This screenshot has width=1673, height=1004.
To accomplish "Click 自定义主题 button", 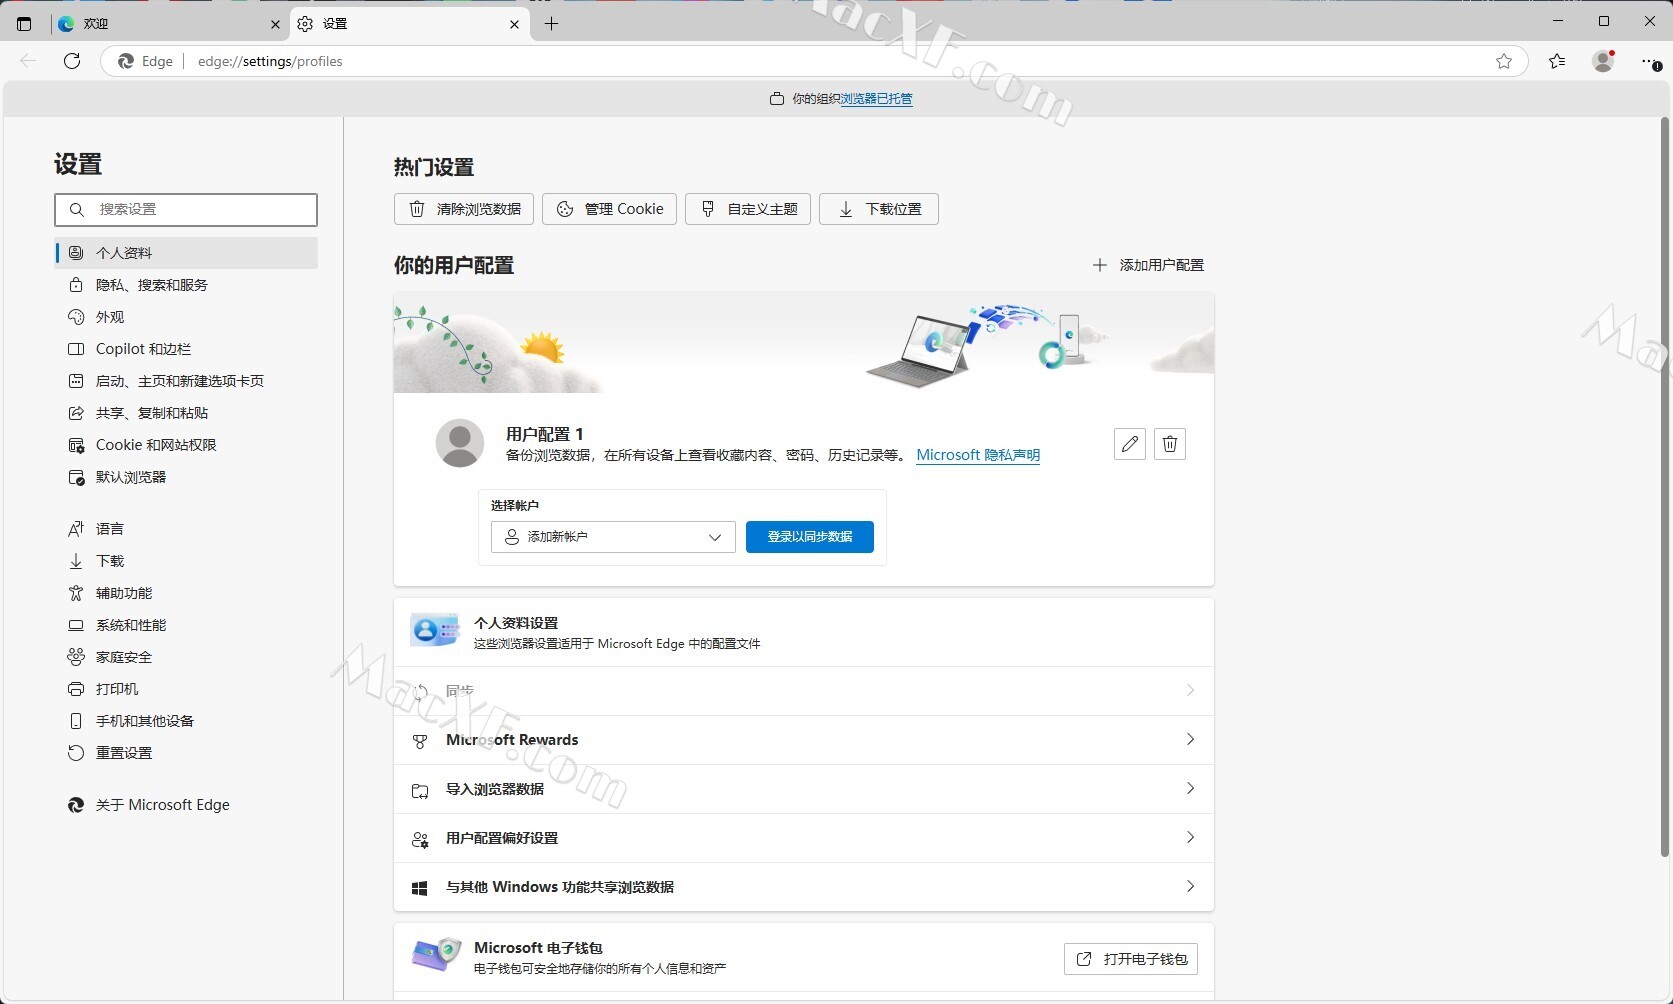I will coord(748,209).
